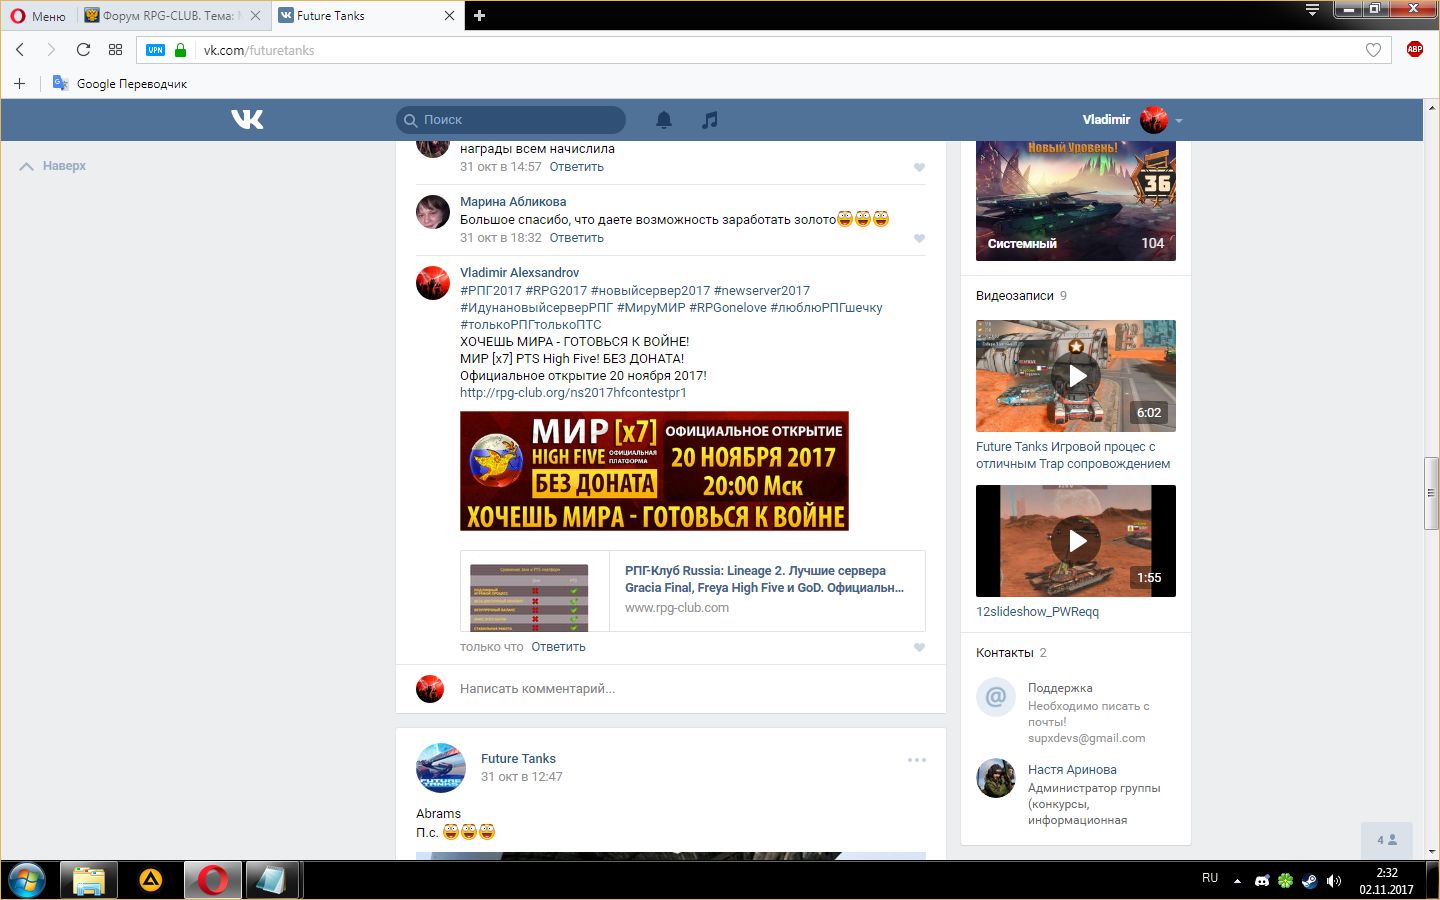Open the ABP adblock extension icon
Viewport: 1440px width, 900px height.
click(1414, 49)
